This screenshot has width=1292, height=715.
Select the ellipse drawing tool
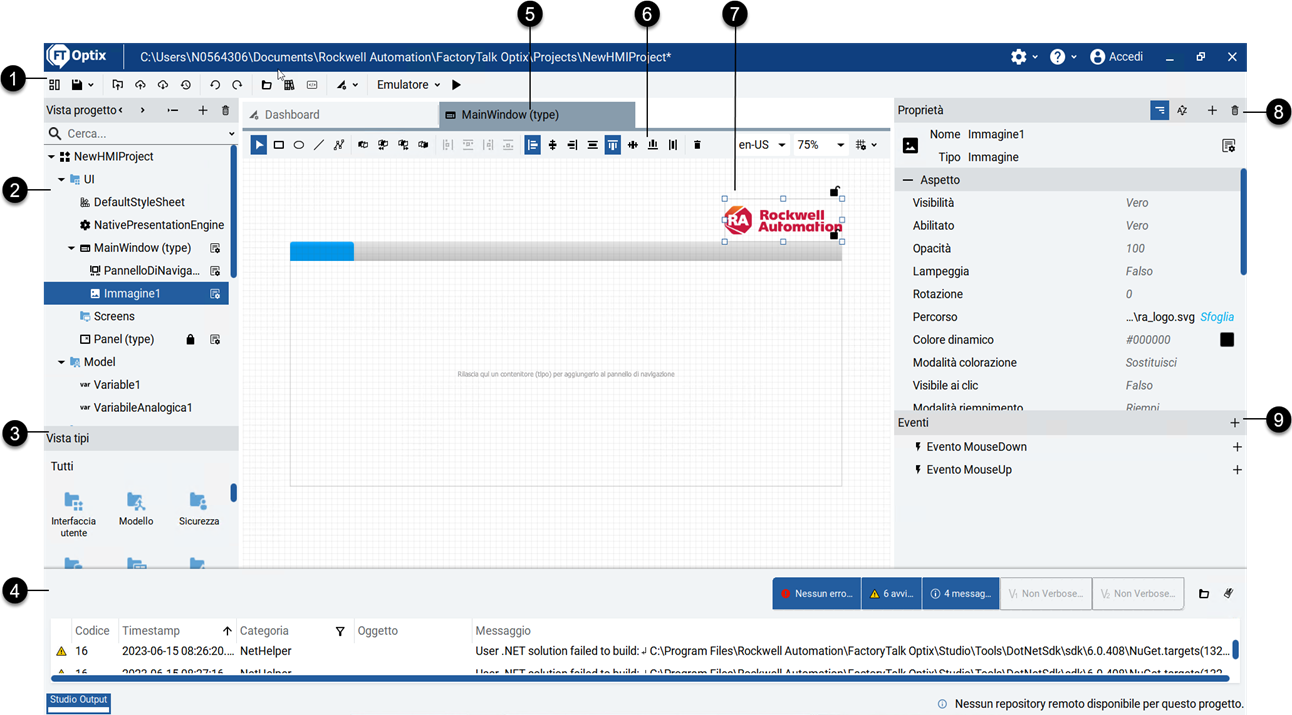point(299,145)
